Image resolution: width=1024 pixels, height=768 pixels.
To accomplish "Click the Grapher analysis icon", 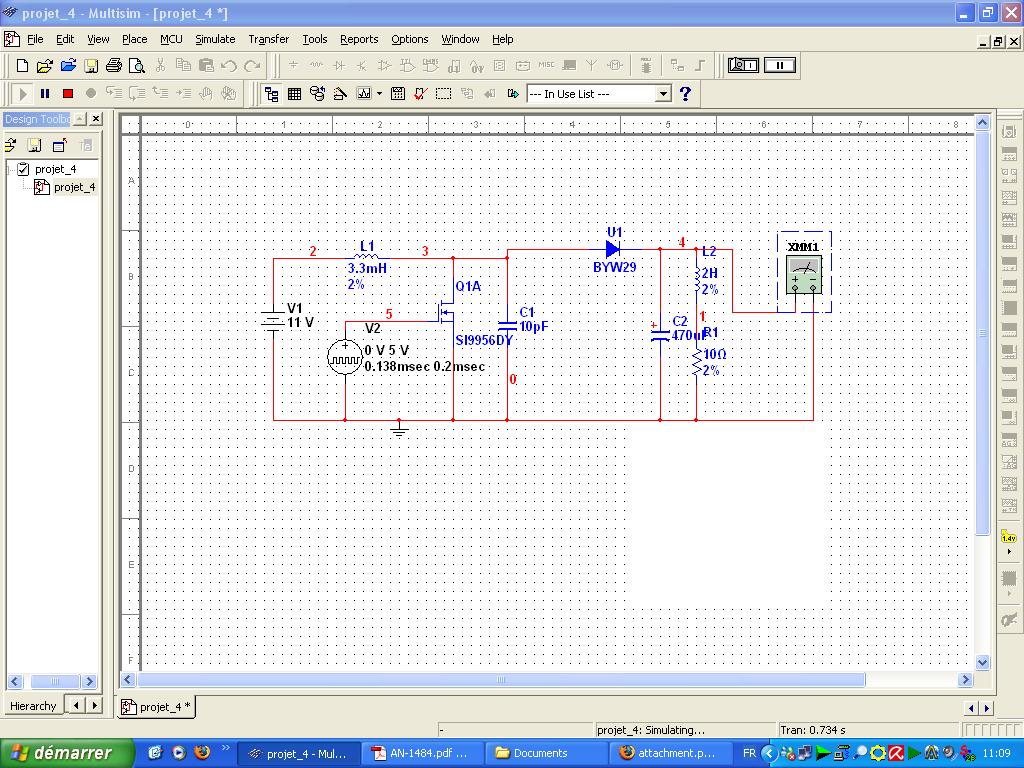I will (x=363, y=93).
